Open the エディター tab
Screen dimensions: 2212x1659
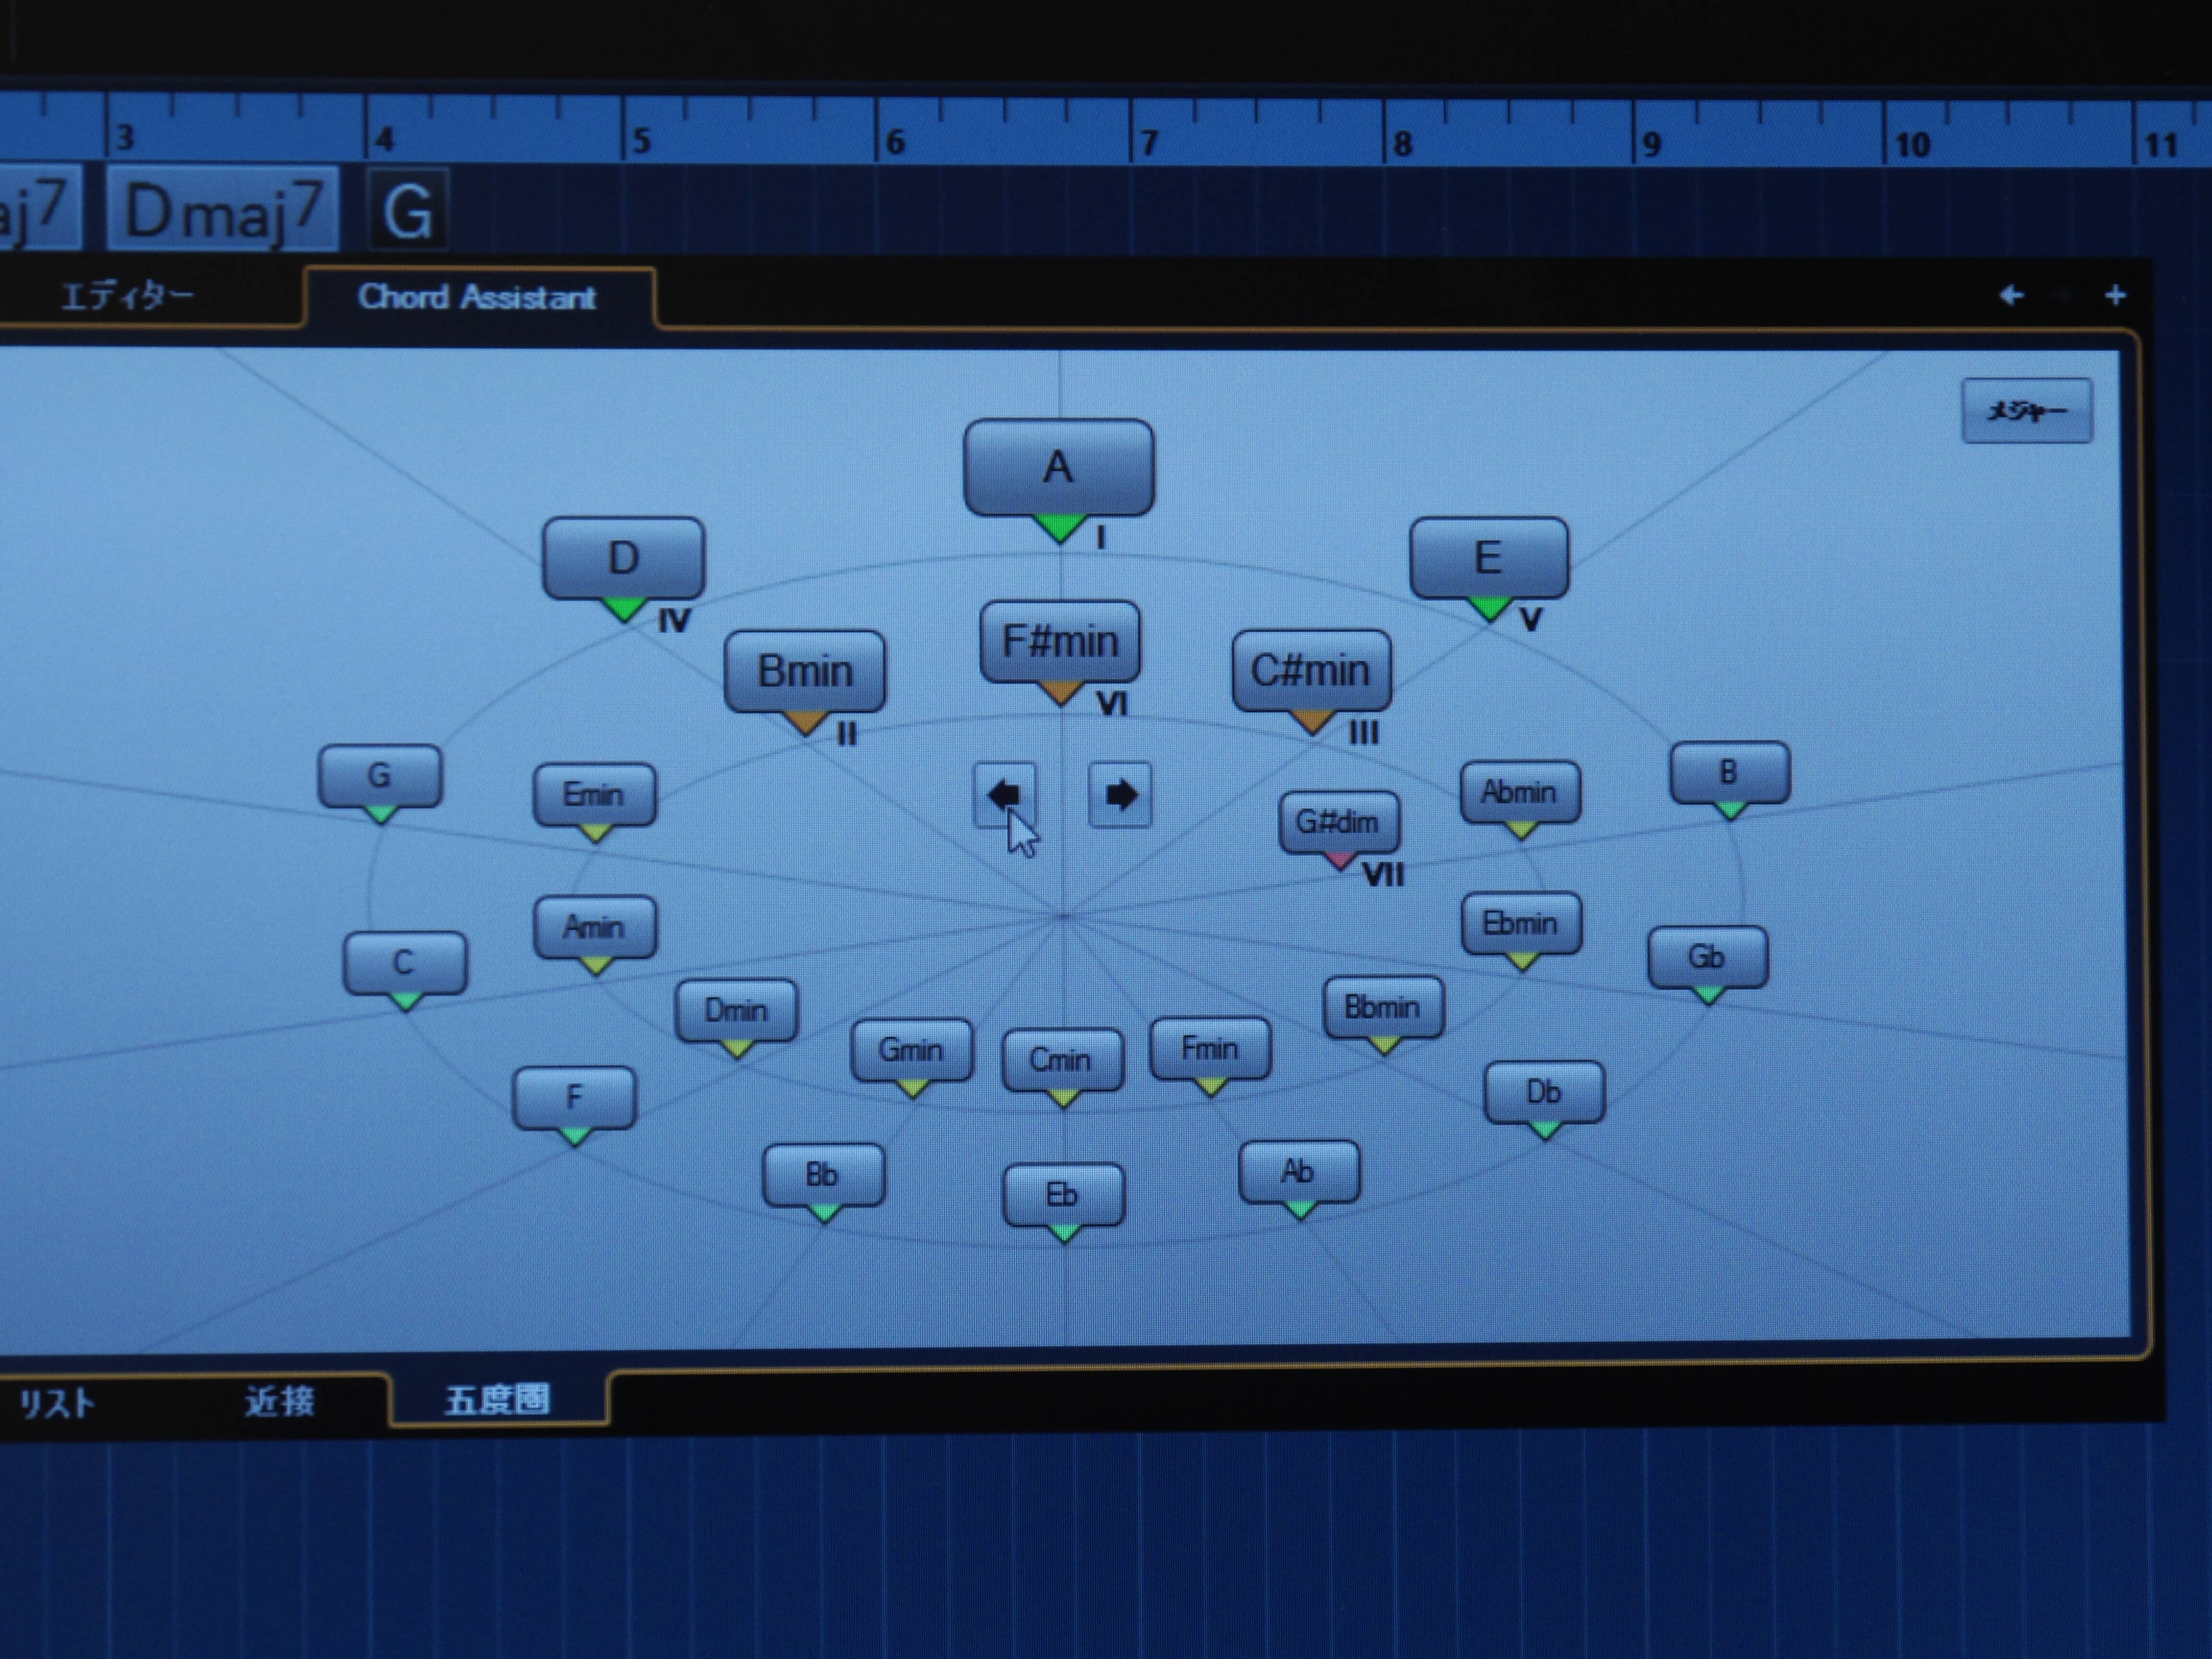coord(128,296)
